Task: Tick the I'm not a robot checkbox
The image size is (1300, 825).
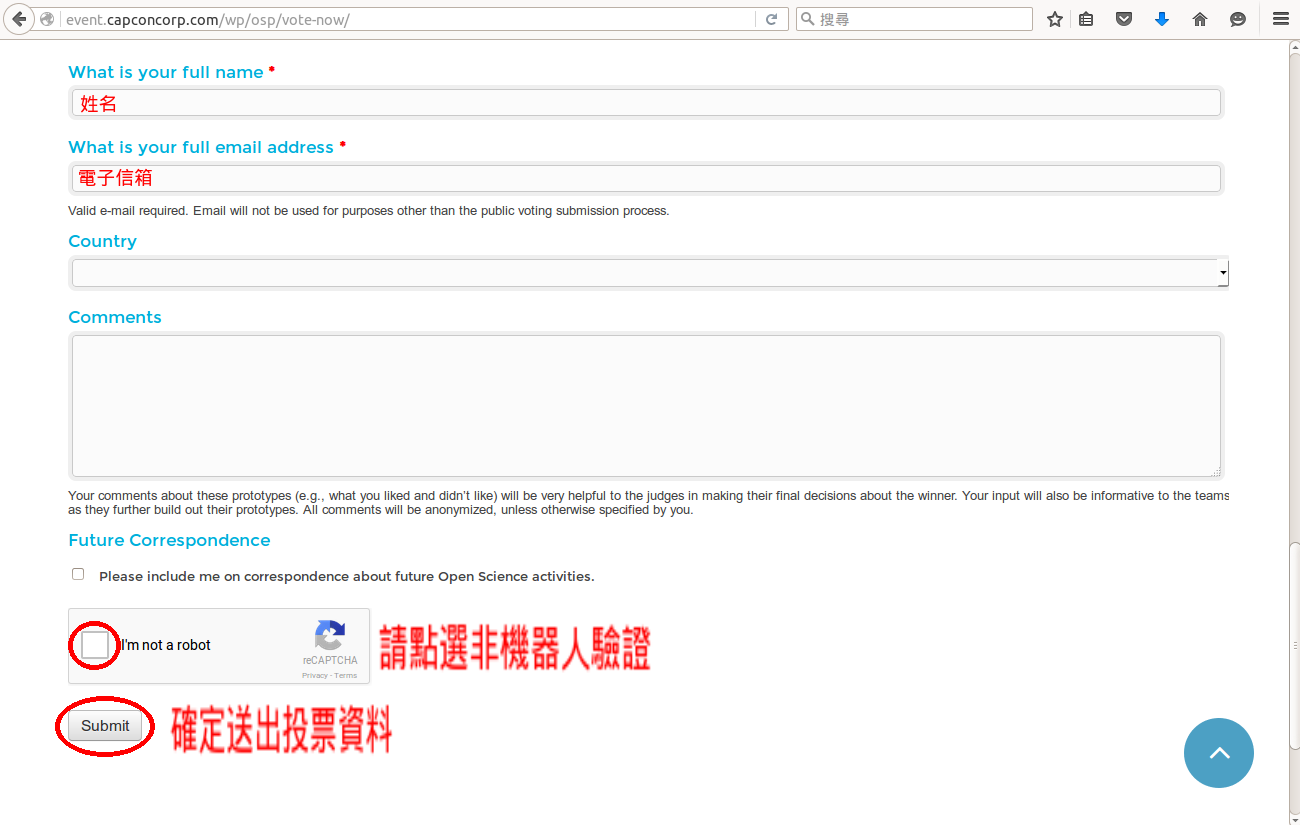Action: (x=95, y=646)
